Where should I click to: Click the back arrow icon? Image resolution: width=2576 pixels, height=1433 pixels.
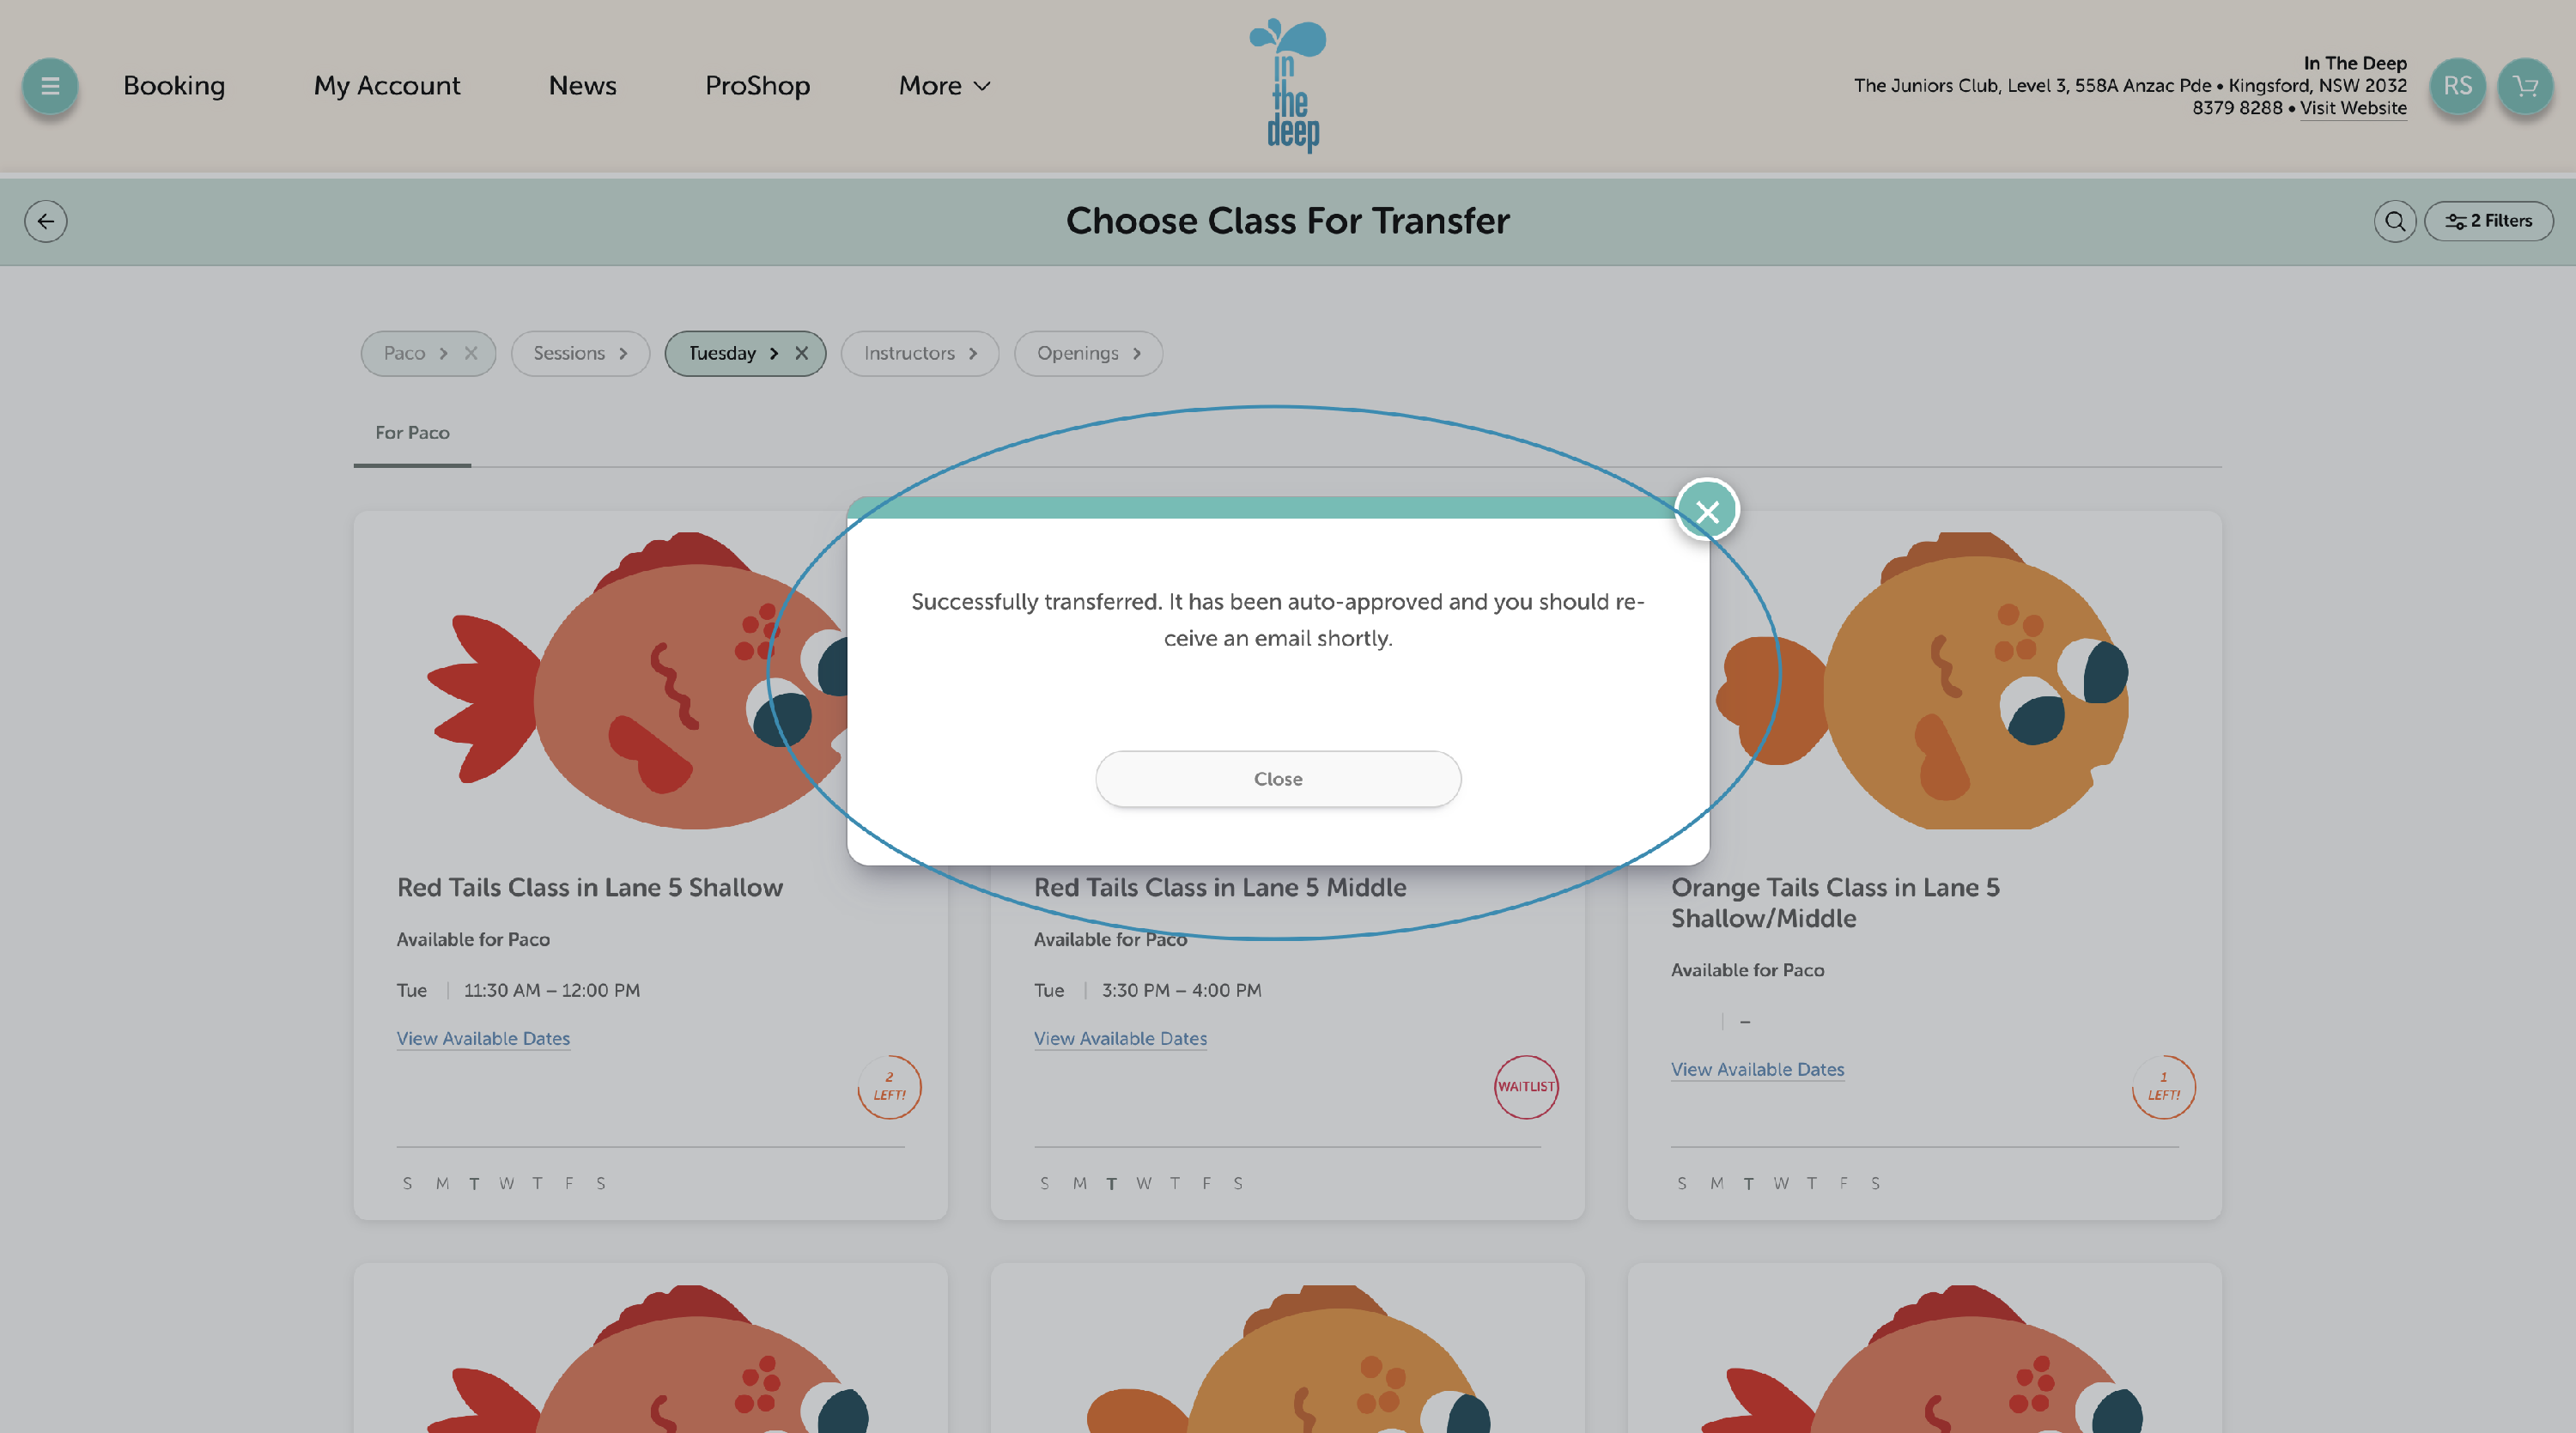[x=46, y=221]
